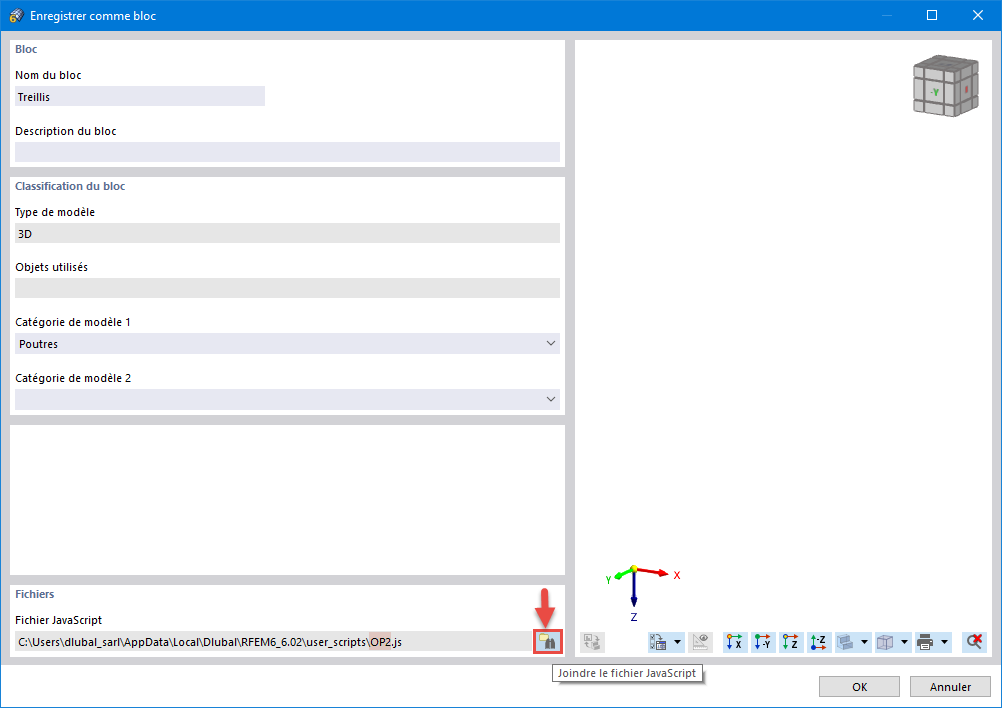Select the view in -Z direction icon

pyautogui.click(x=818, y=642)
